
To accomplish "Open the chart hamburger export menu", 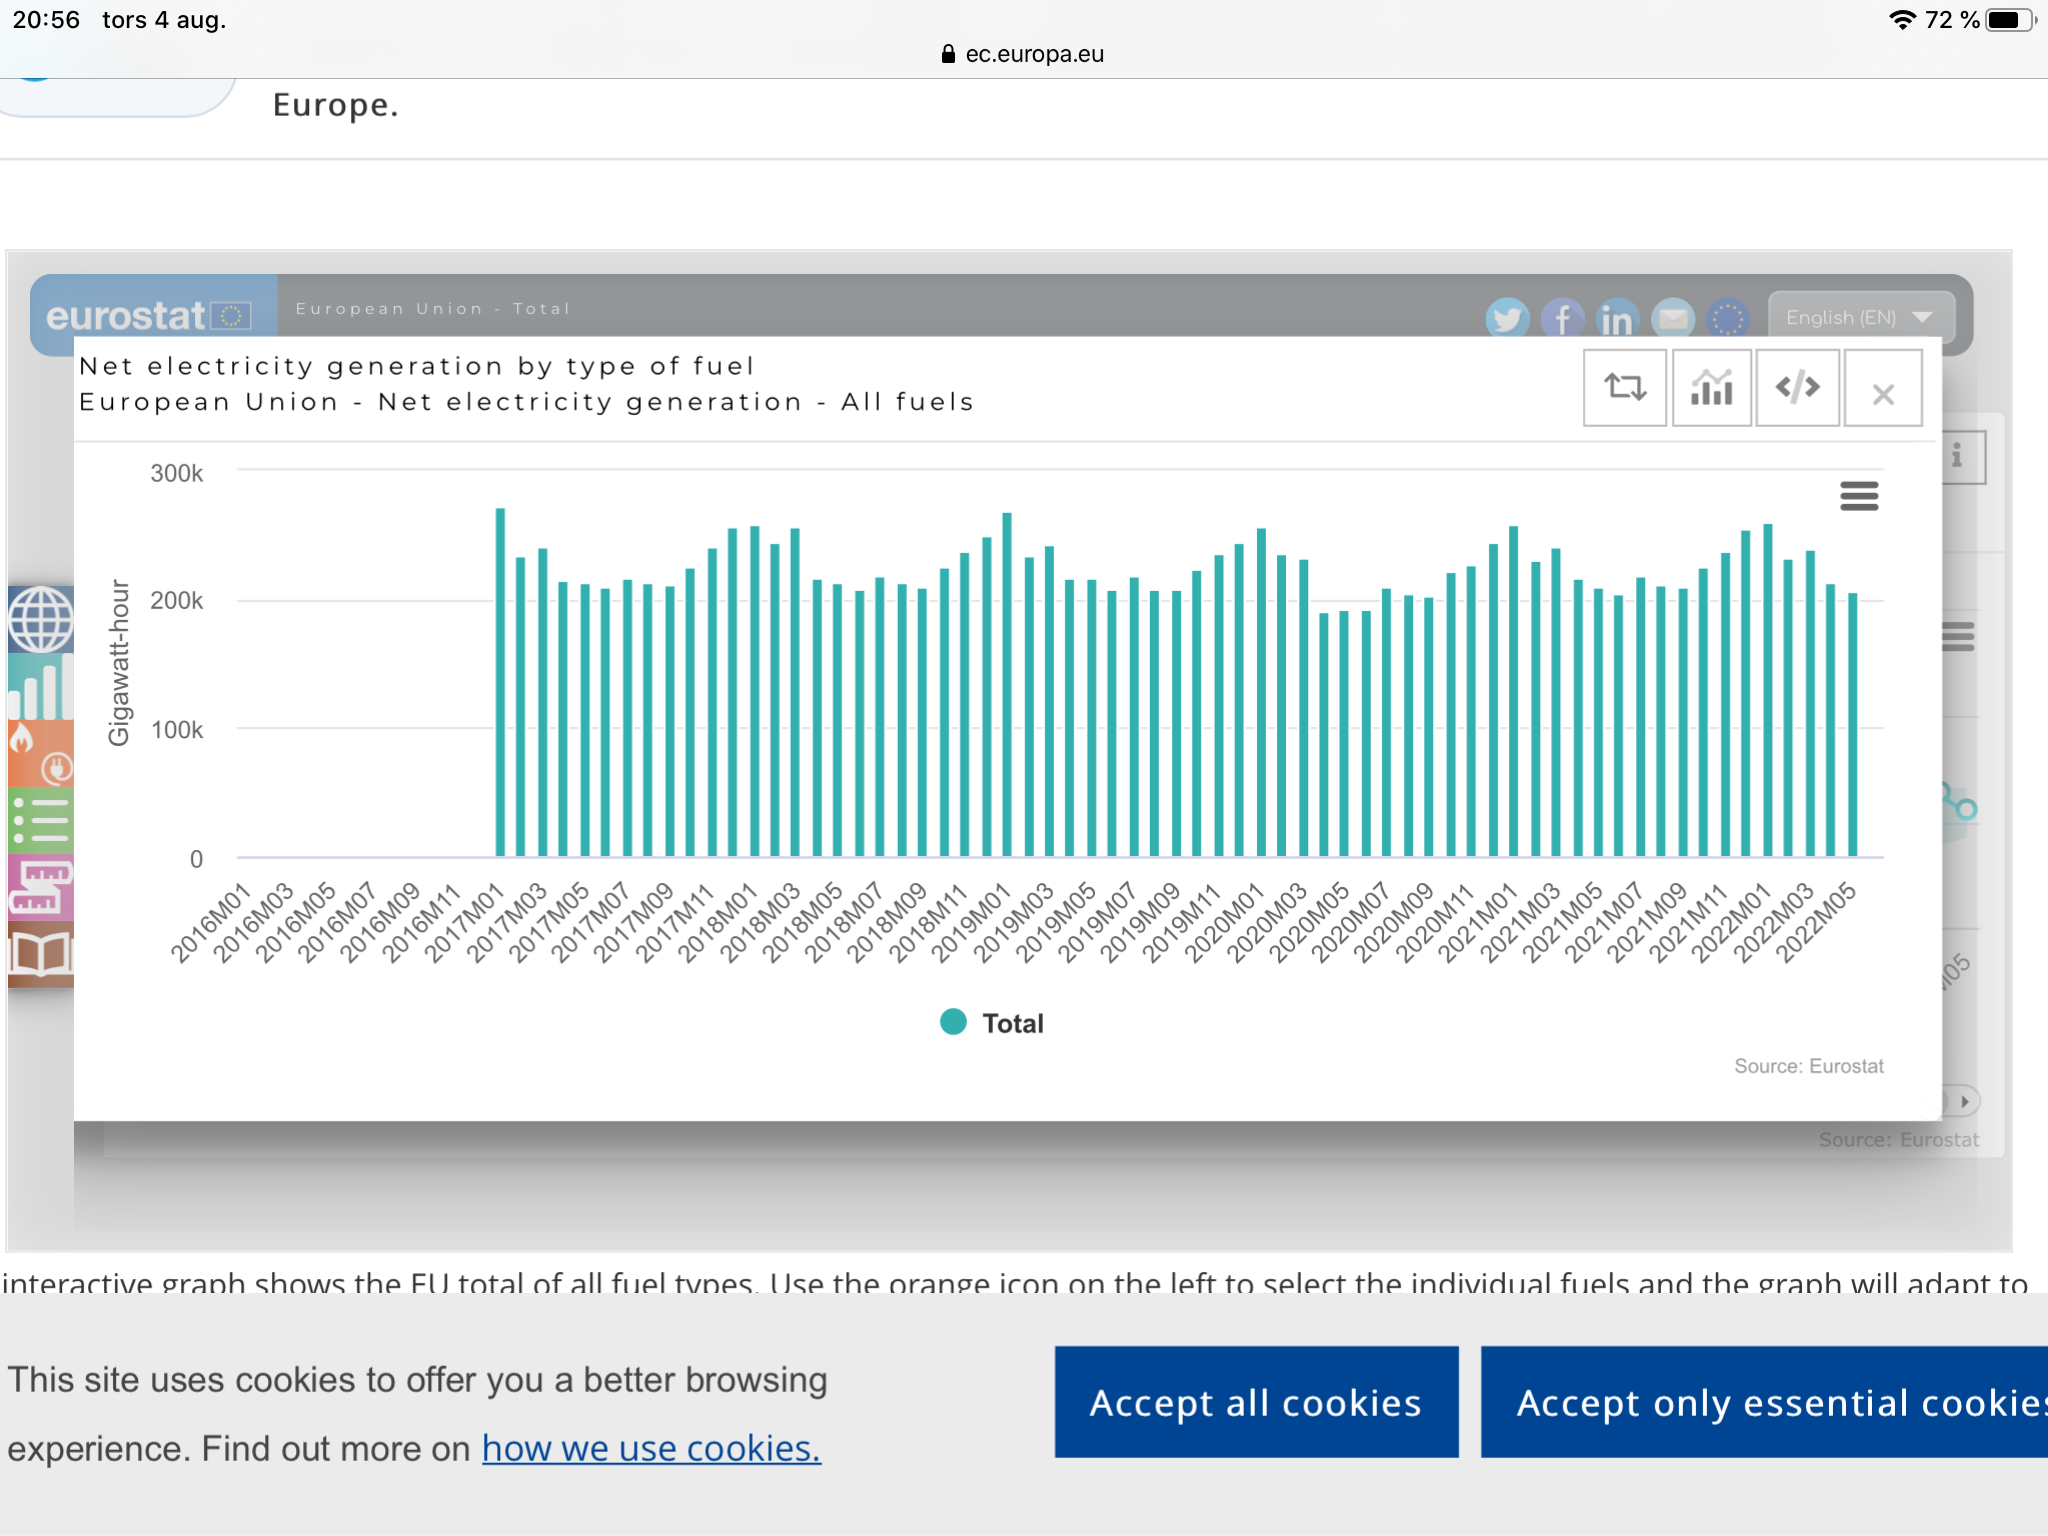I will tap(1858, 496).
